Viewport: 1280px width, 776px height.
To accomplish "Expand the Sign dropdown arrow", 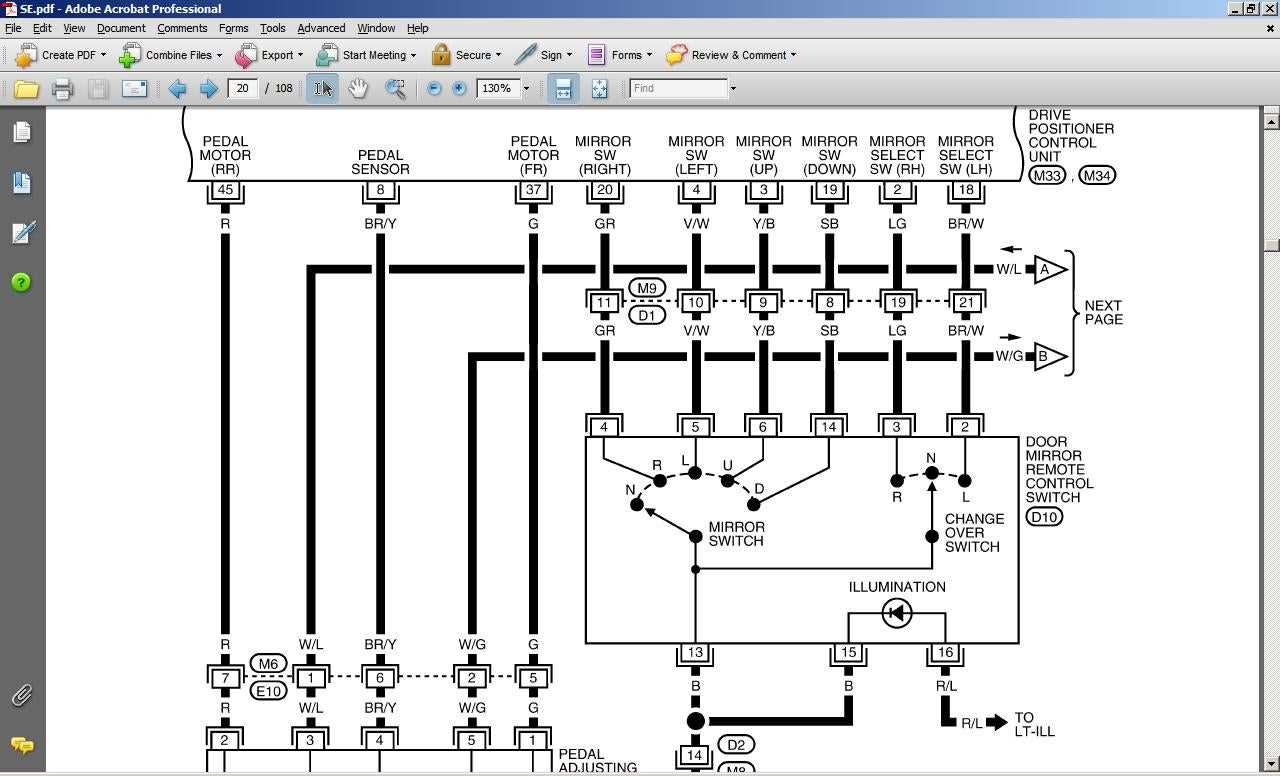I will 569,55.
